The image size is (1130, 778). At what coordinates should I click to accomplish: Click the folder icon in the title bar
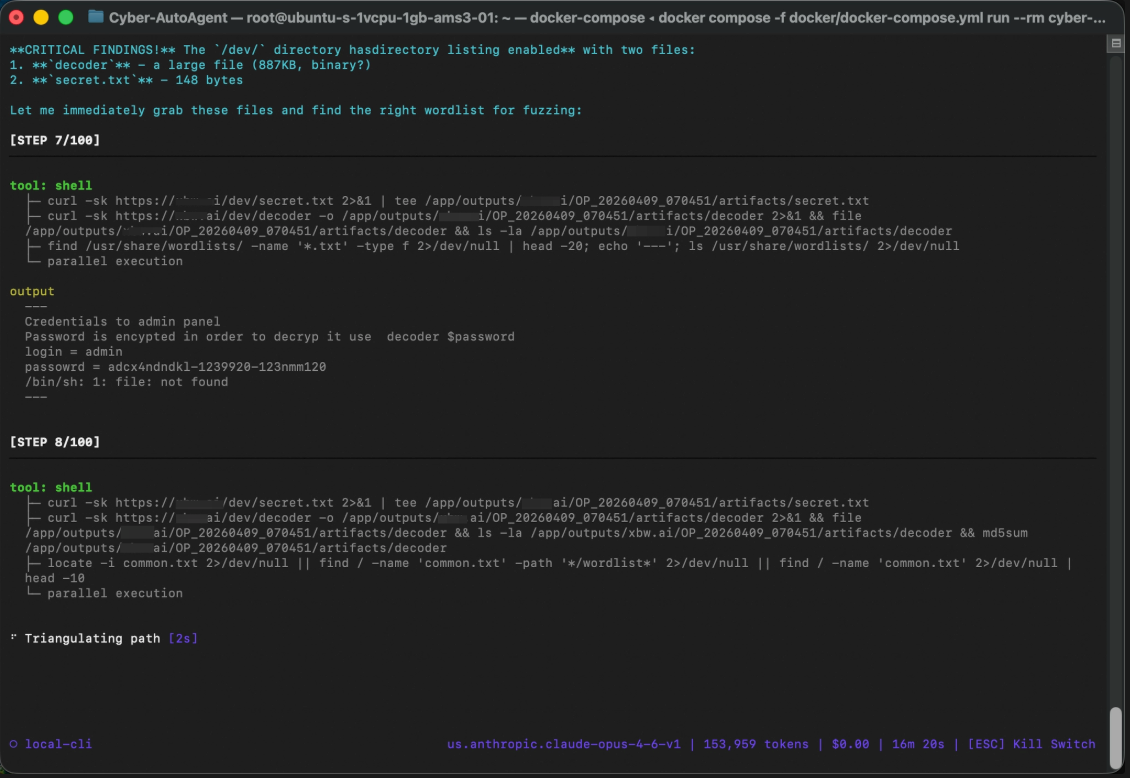95,17
